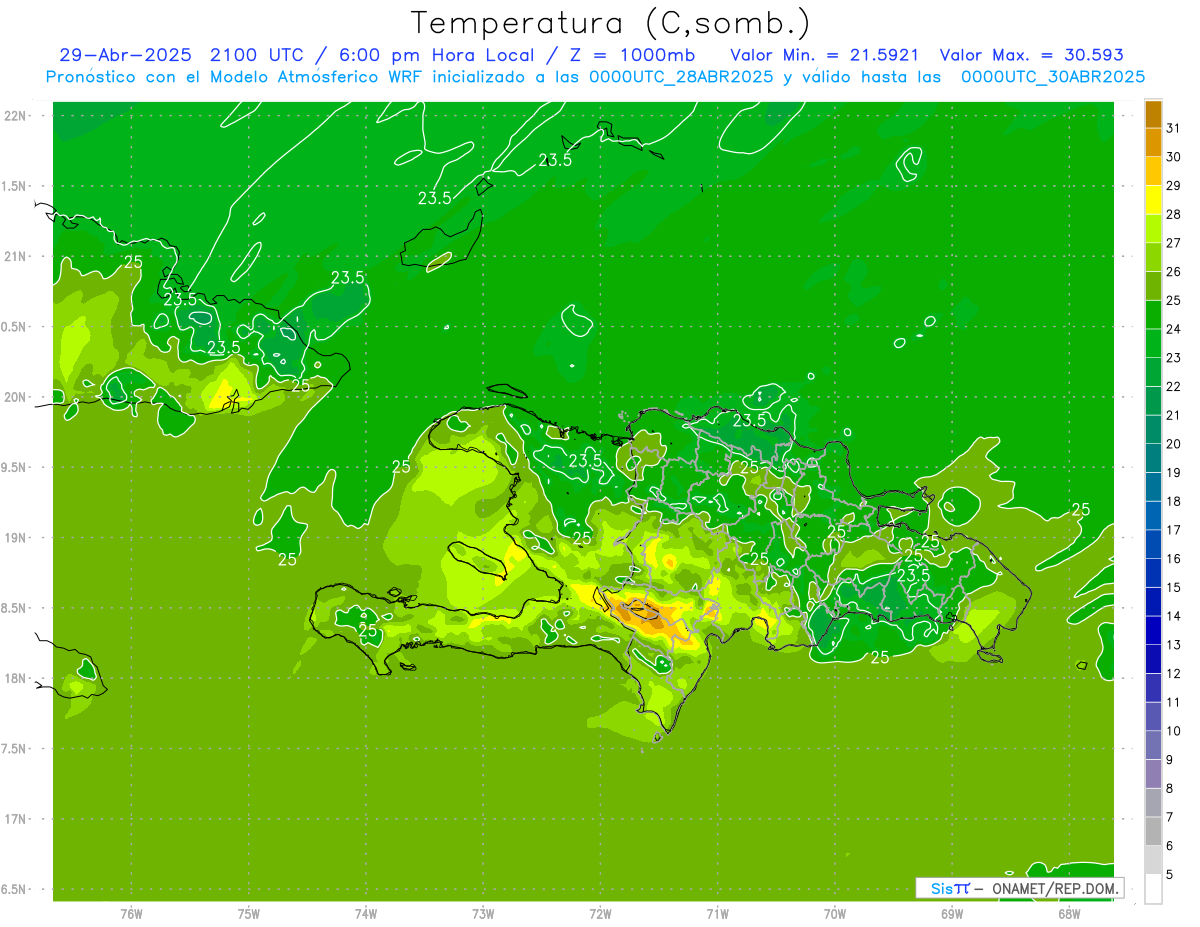Click the "76W" longitude label
This screenshot has width=1200, height=927.
click(x=131, y=914)
